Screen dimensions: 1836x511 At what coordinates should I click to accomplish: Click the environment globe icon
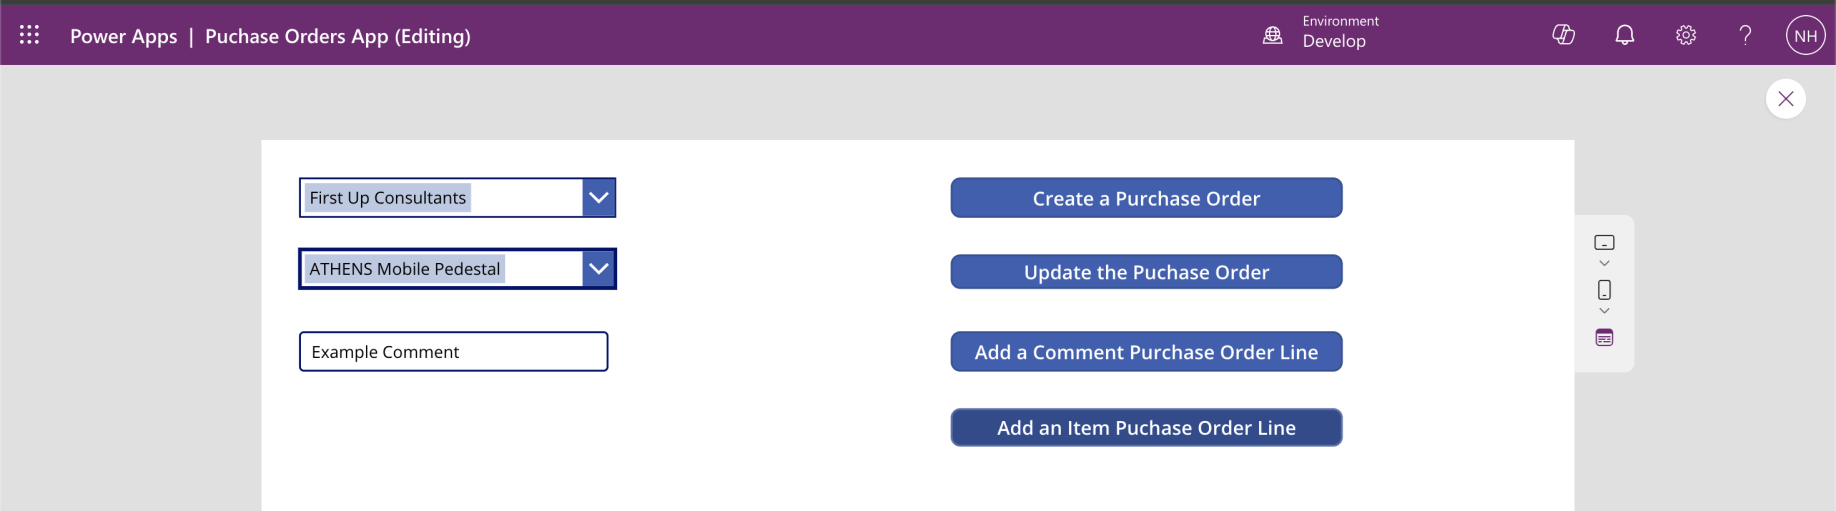pos(1272,35)
